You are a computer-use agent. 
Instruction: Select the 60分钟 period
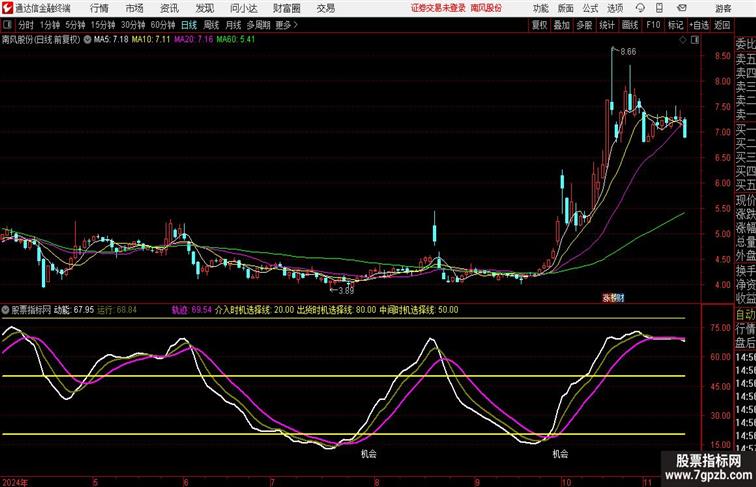[x=162, y=25]
